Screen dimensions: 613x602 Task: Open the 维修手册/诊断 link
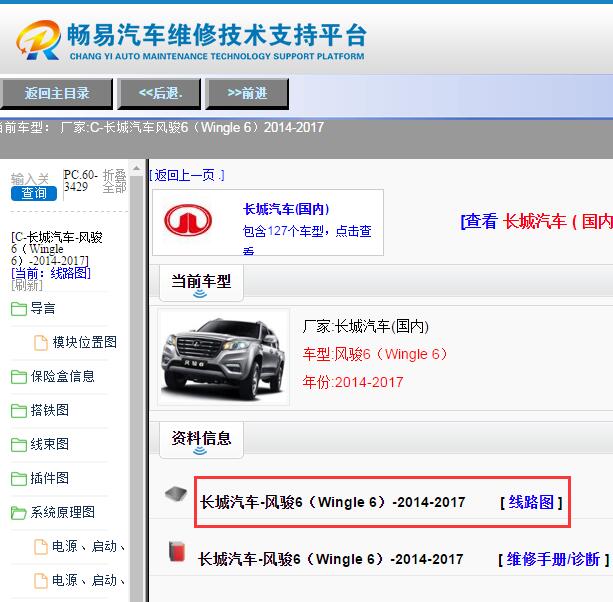tap(553, 559)
